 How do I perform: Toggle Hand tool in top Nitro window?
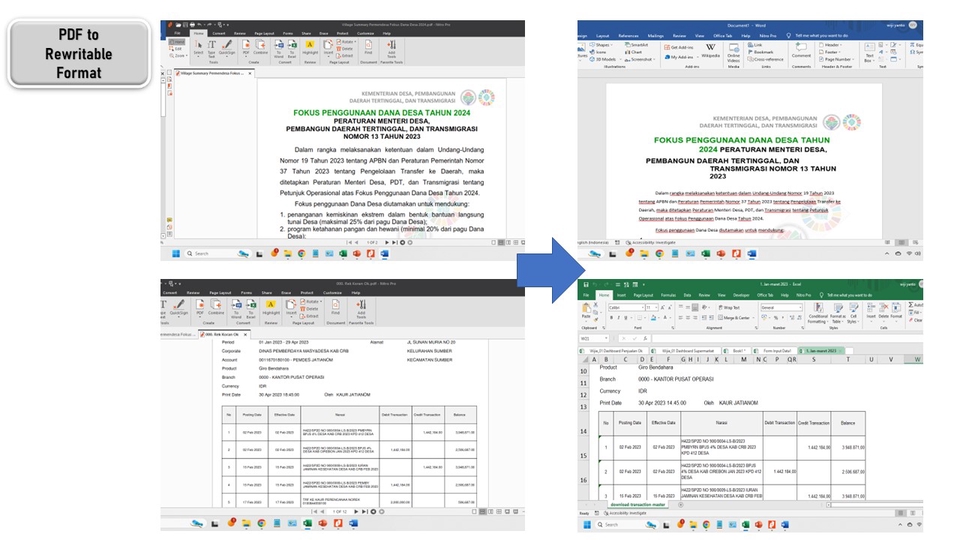[x=177, y=42]
